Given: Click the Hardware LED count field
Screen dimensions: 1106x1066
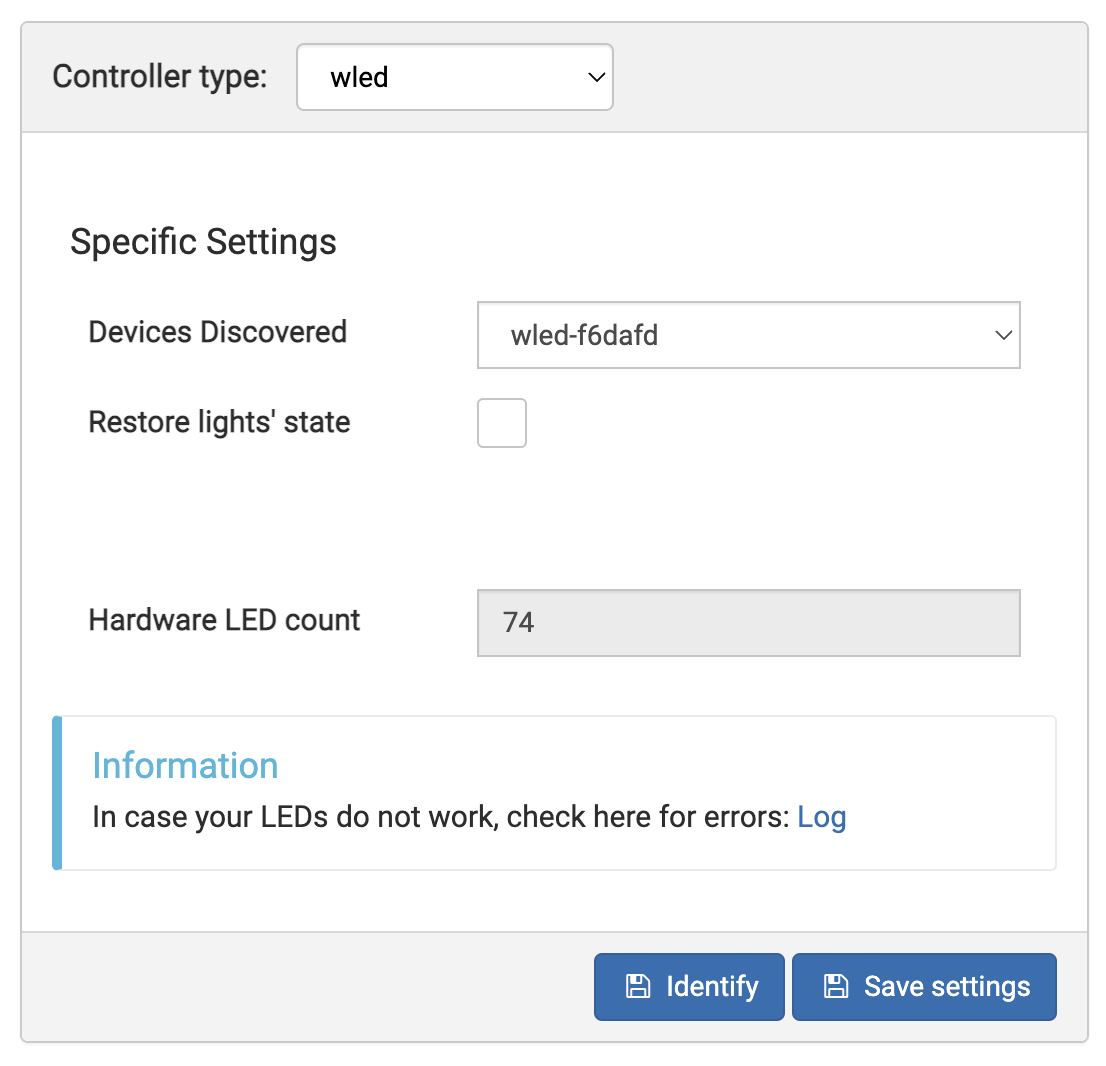Looking at the screenshot, I should pos(748,623).
